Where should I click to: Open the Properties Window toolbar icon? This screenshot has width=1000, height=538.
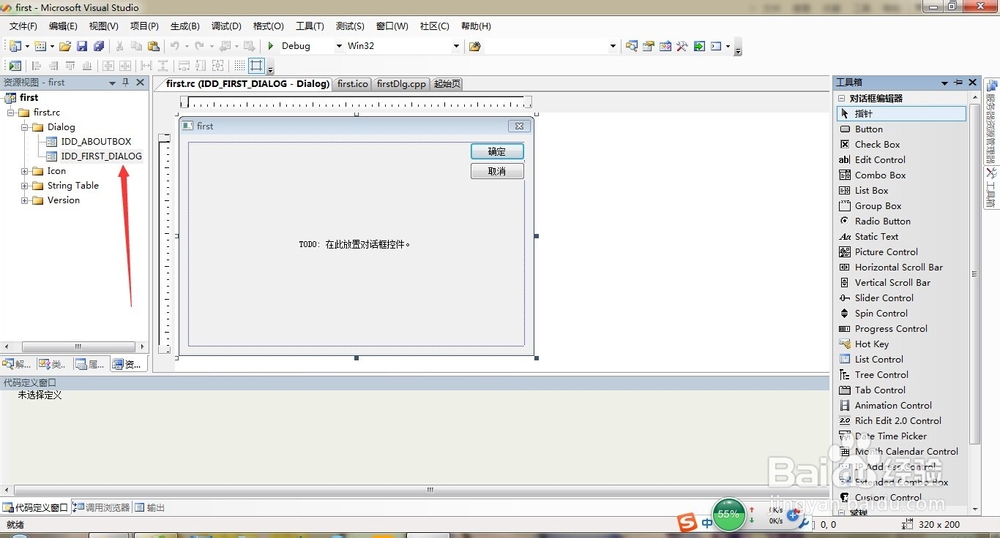649,46
